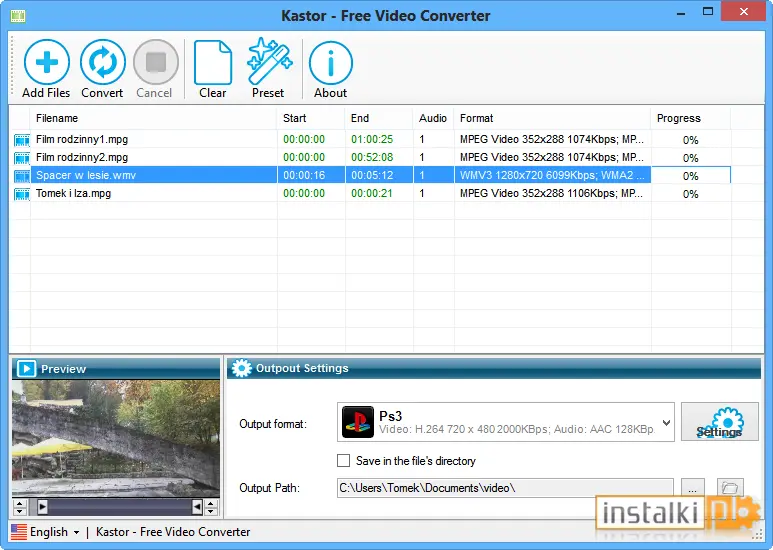Sort by the Filename column header
The height and width of the screenshot is (550, 773).
[153, 118]
